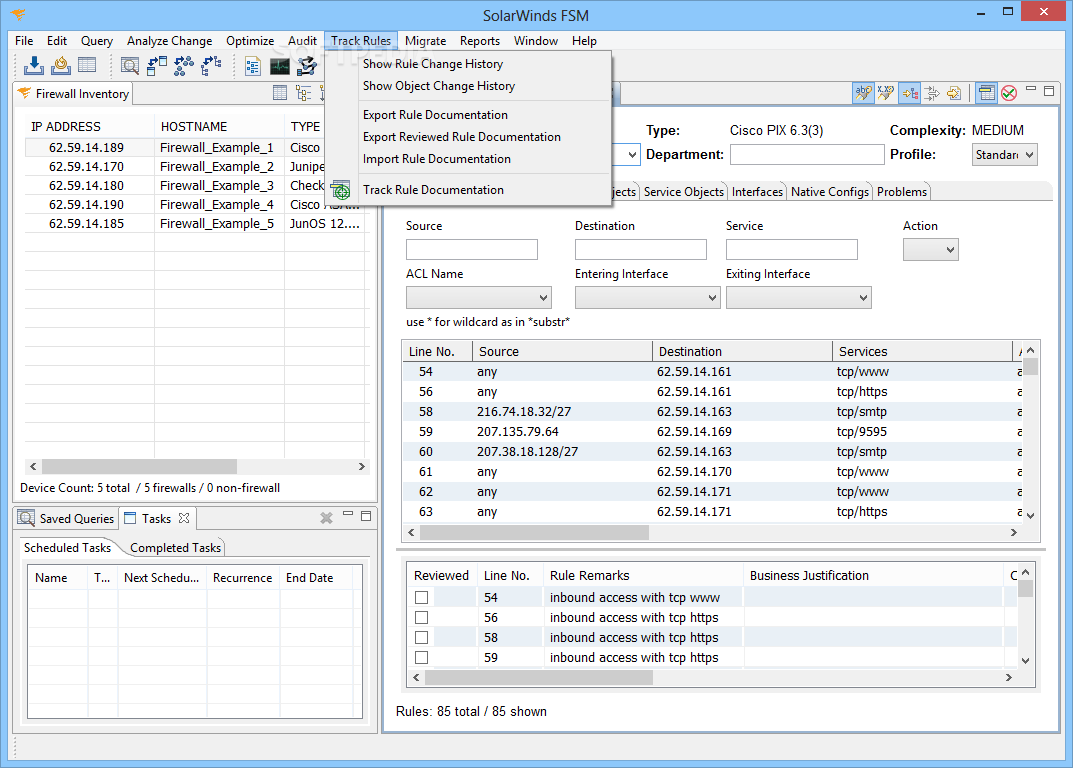Choose Export Rule Documentation
This screenshot has width=1073, height=768.
point(435,115)
